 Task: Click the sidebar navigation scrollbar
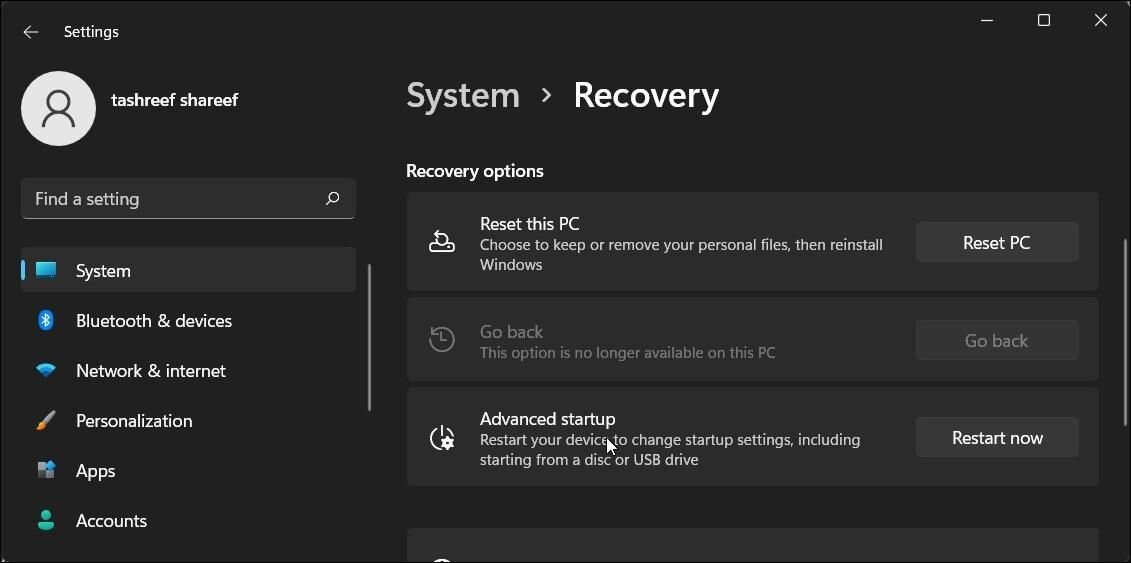coord(369,337)
